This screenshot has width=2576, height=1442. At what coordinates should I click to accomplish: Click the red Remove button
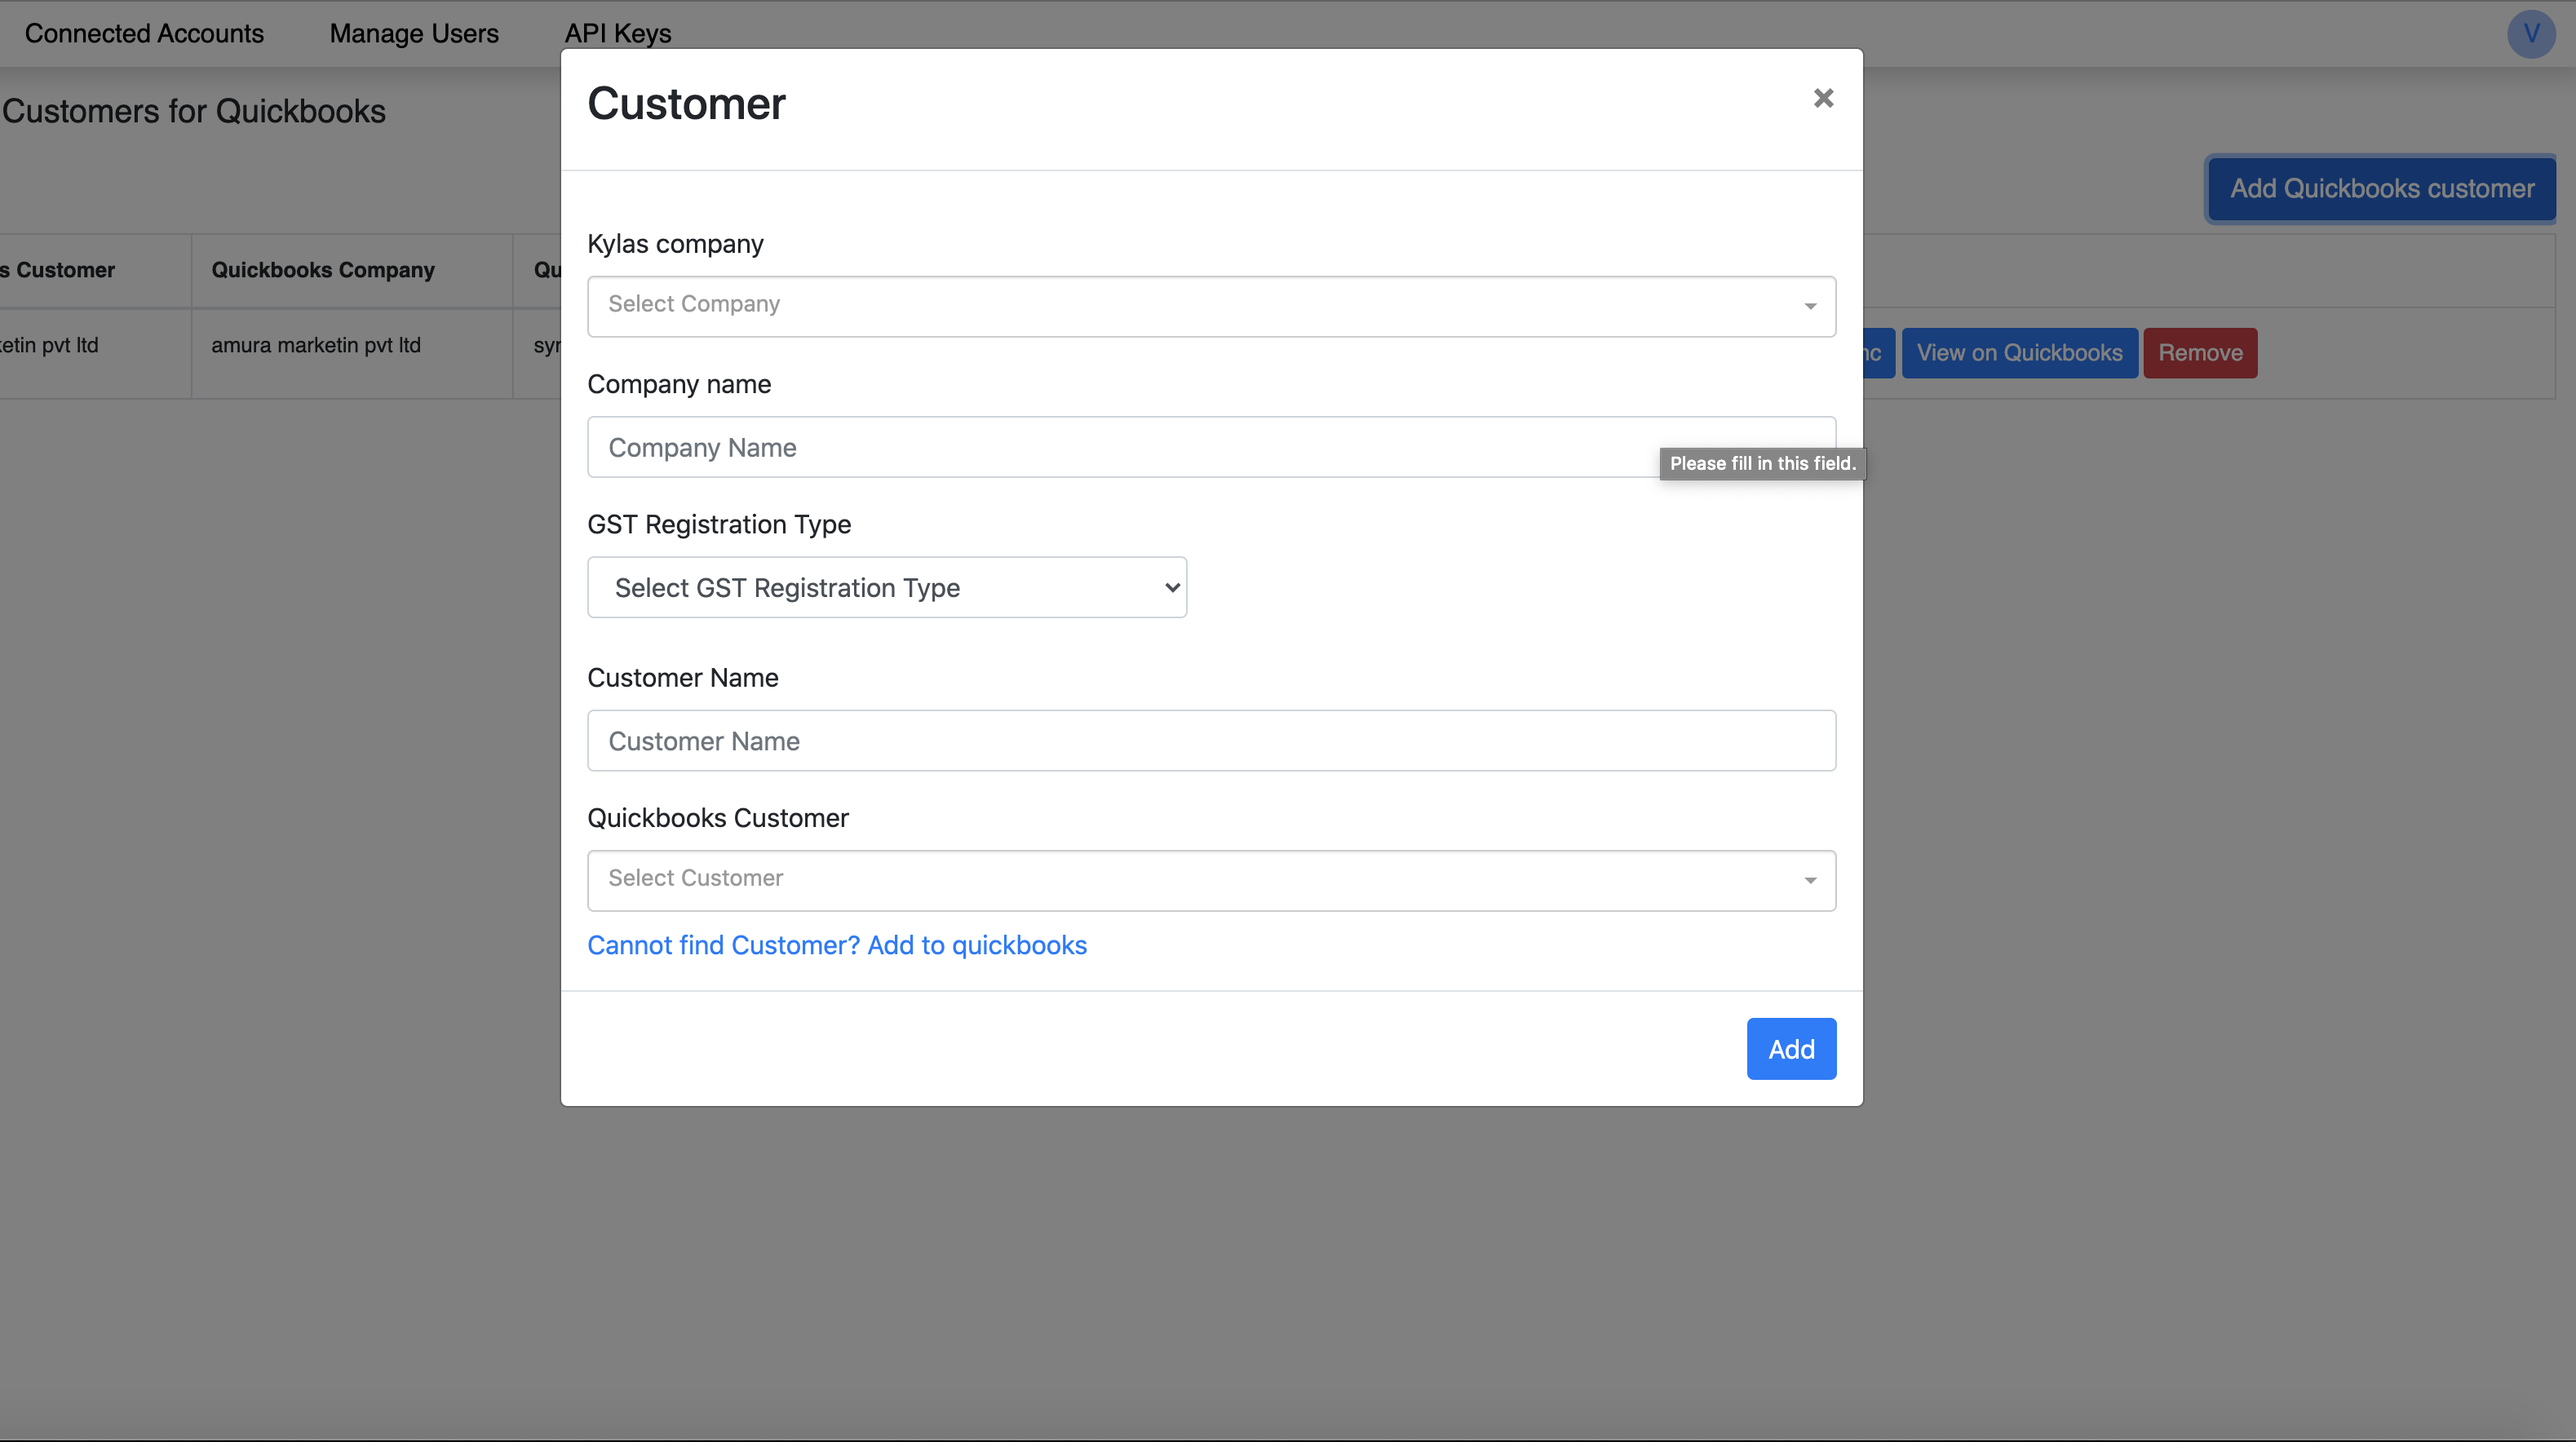coord(2200,353)
